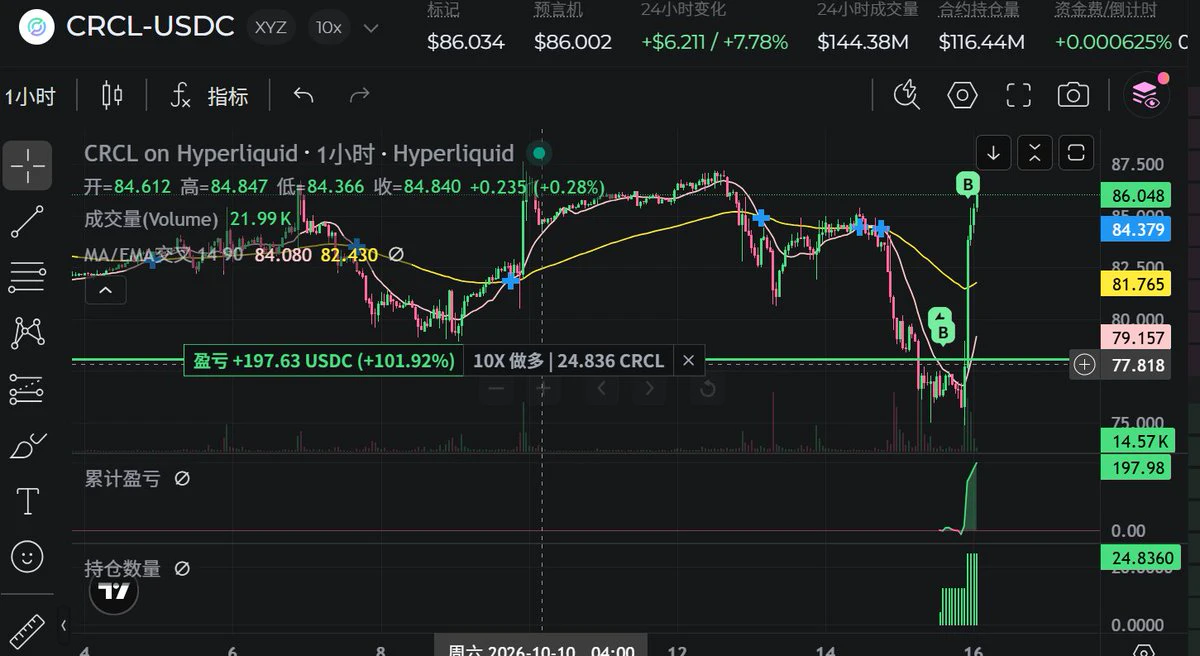This screenshot has height=656, width=1200.
Task: Open chart settings hexagon icon
Action: 962,96
